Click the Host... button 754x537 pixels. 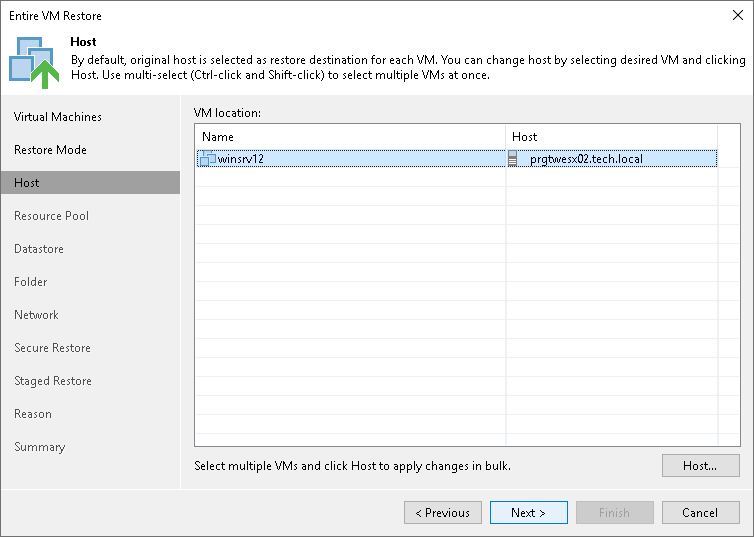click(701, 465)
